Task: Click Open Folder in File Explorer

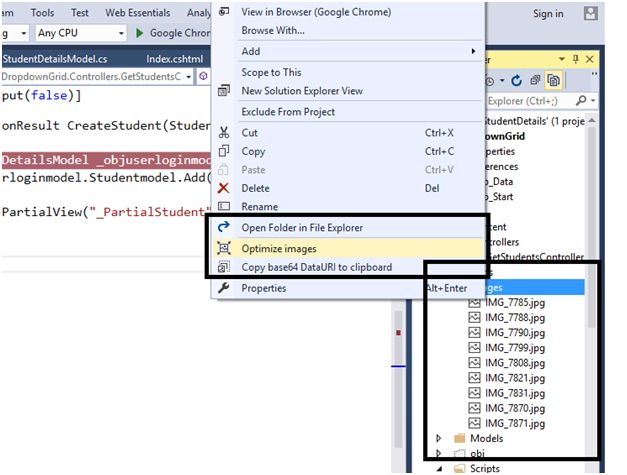Action: [x=302, y=228]
